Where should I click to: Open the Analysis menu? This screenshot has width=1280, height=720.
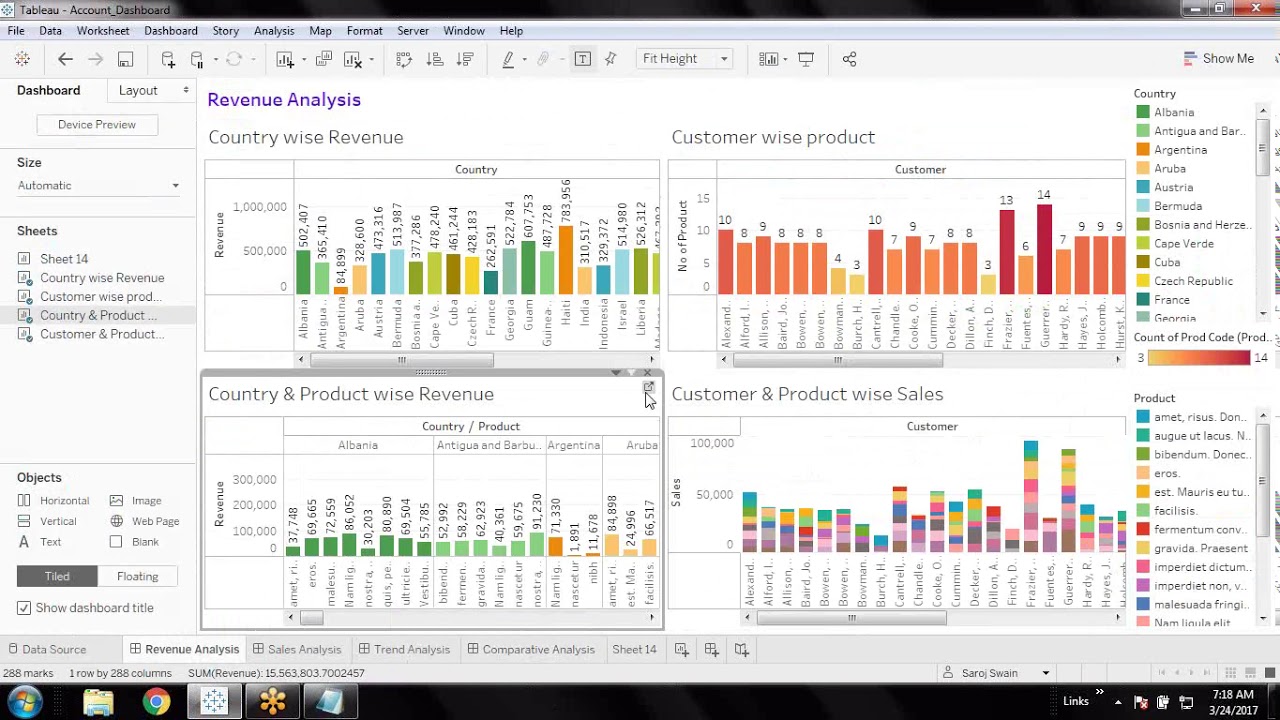[x=274, y=31]
